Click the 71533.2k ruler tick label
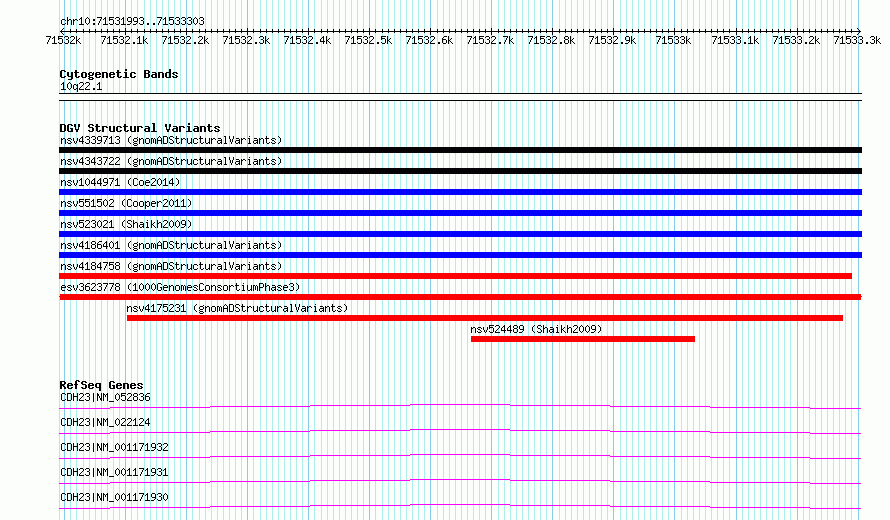Viewport: 890px width, 520px height. [796, 40]
